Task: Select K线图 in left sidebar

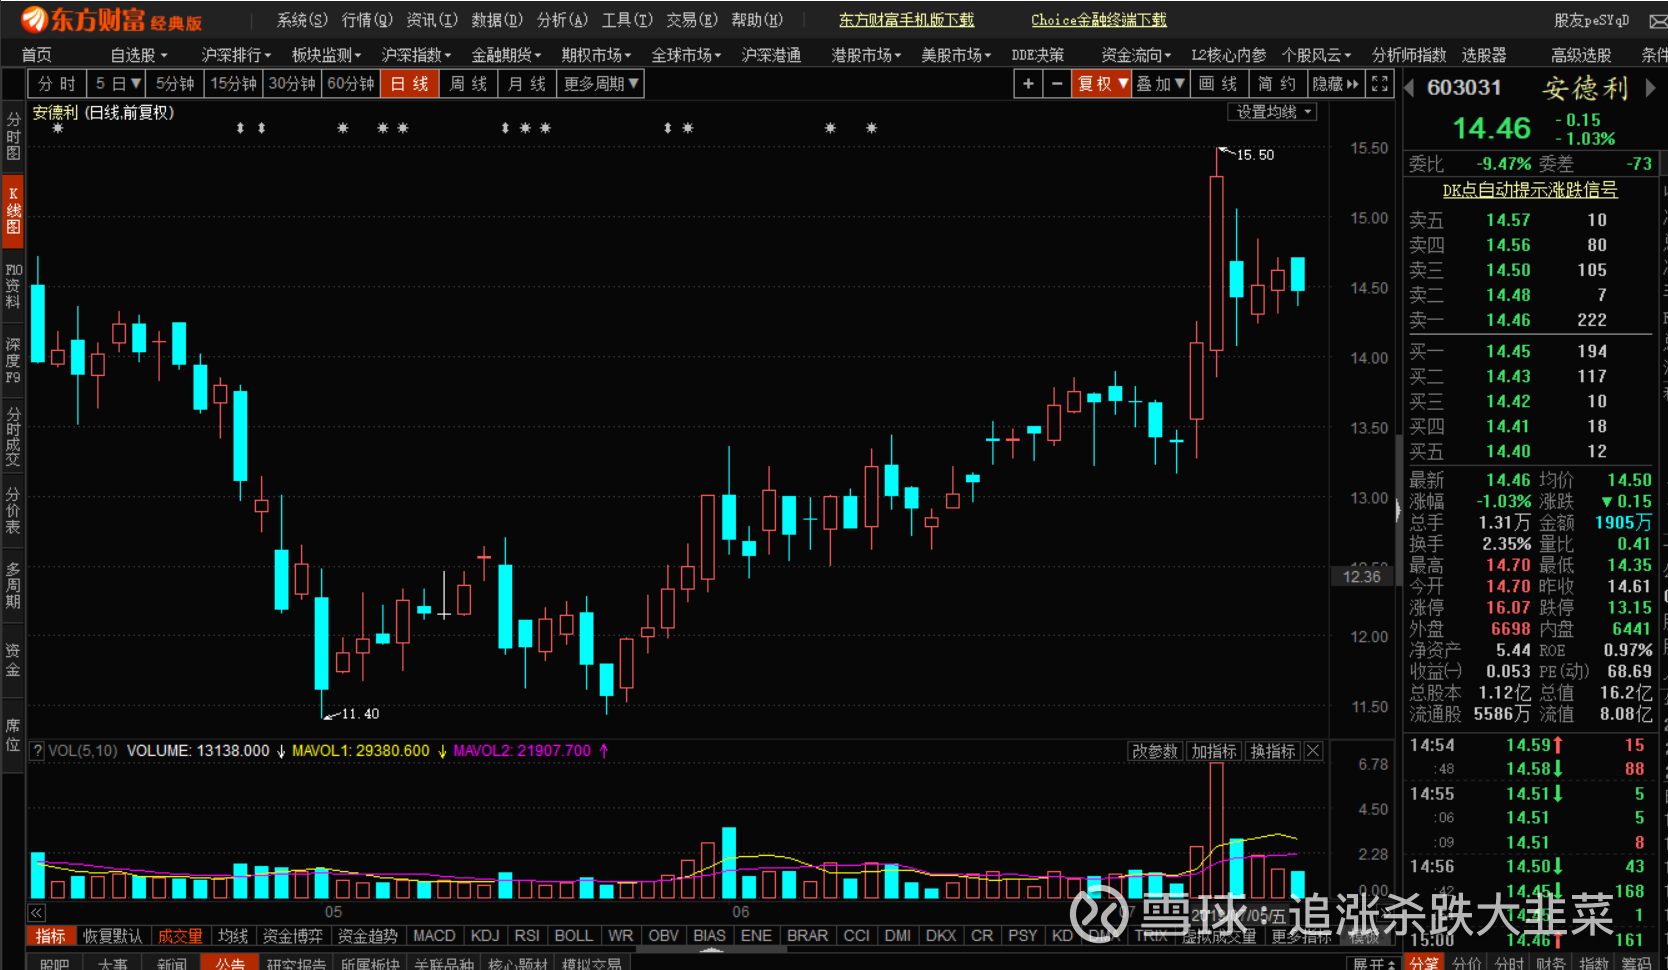Action: point(13,210)
